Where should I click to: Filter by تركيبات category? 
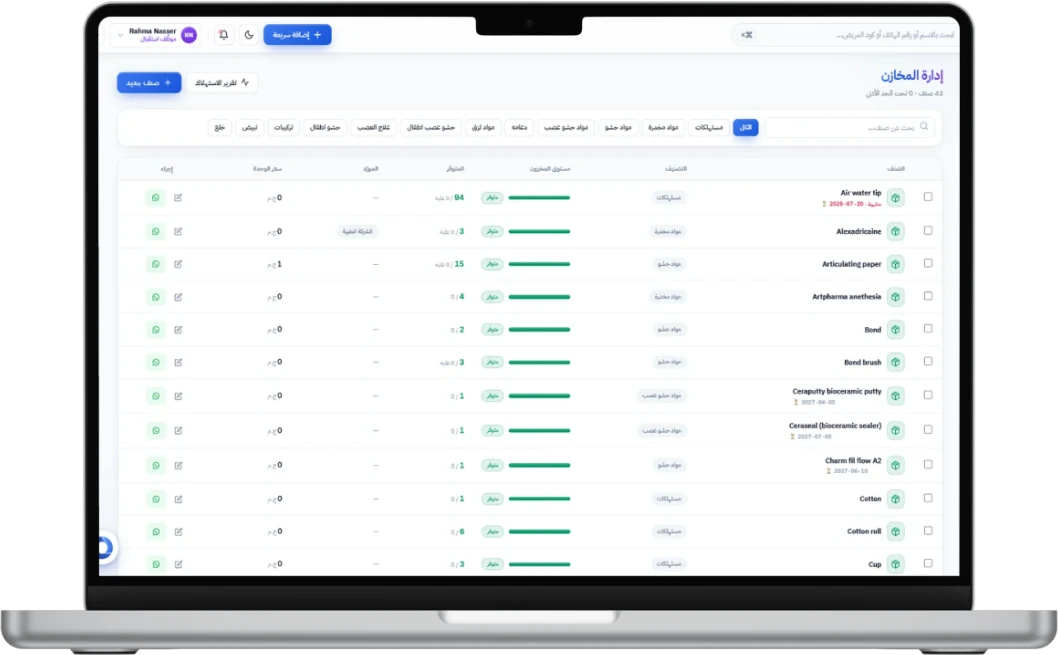(283, 127)
